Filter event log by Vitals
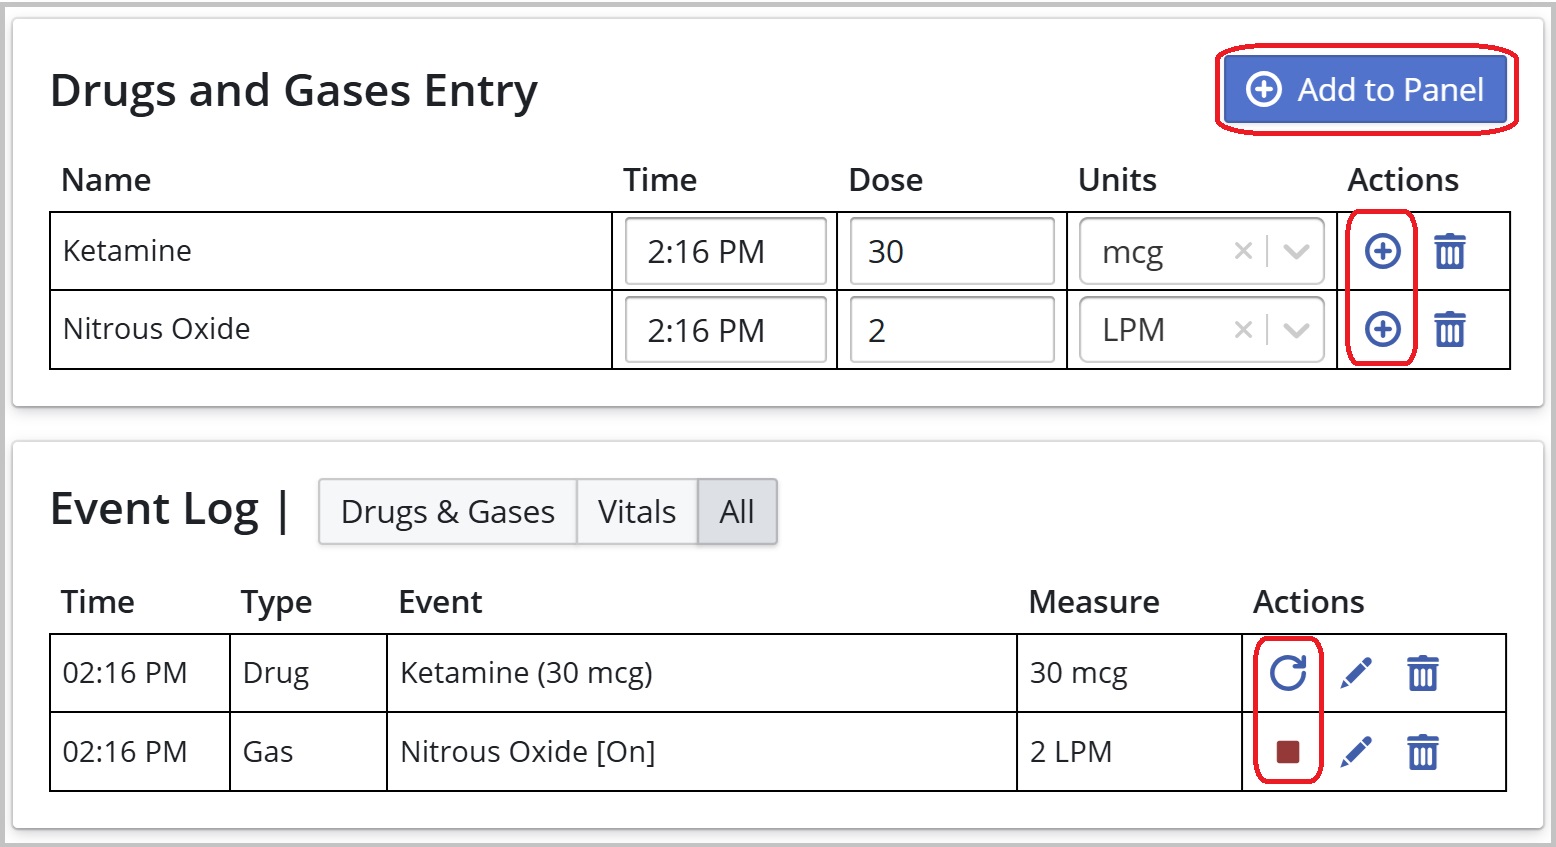 pyautogui.click(x=637, y=512)
